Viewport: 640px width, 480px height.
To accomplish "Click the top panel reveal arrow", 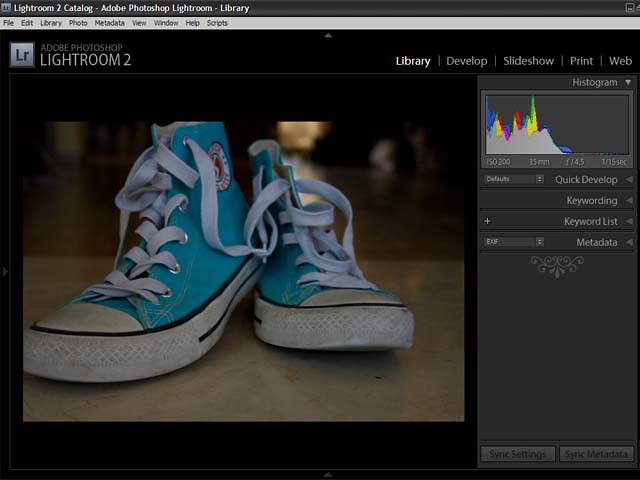I will pyautogui.click(x=328, y=36).
